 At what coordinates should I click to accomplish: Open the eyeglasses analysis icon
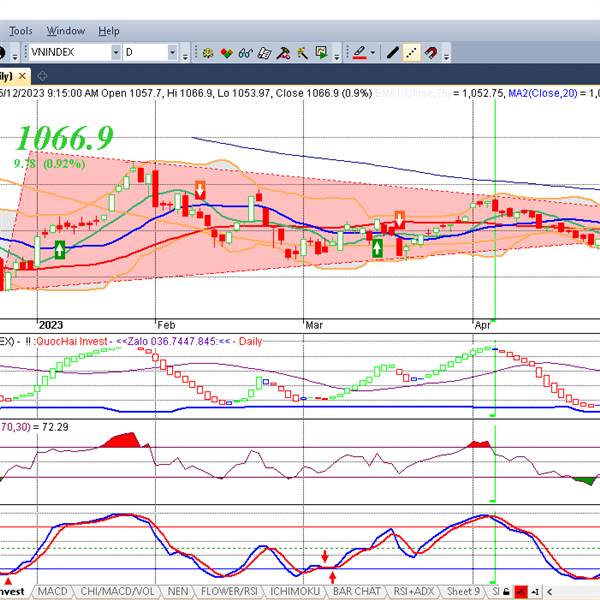tap(245, 53)
